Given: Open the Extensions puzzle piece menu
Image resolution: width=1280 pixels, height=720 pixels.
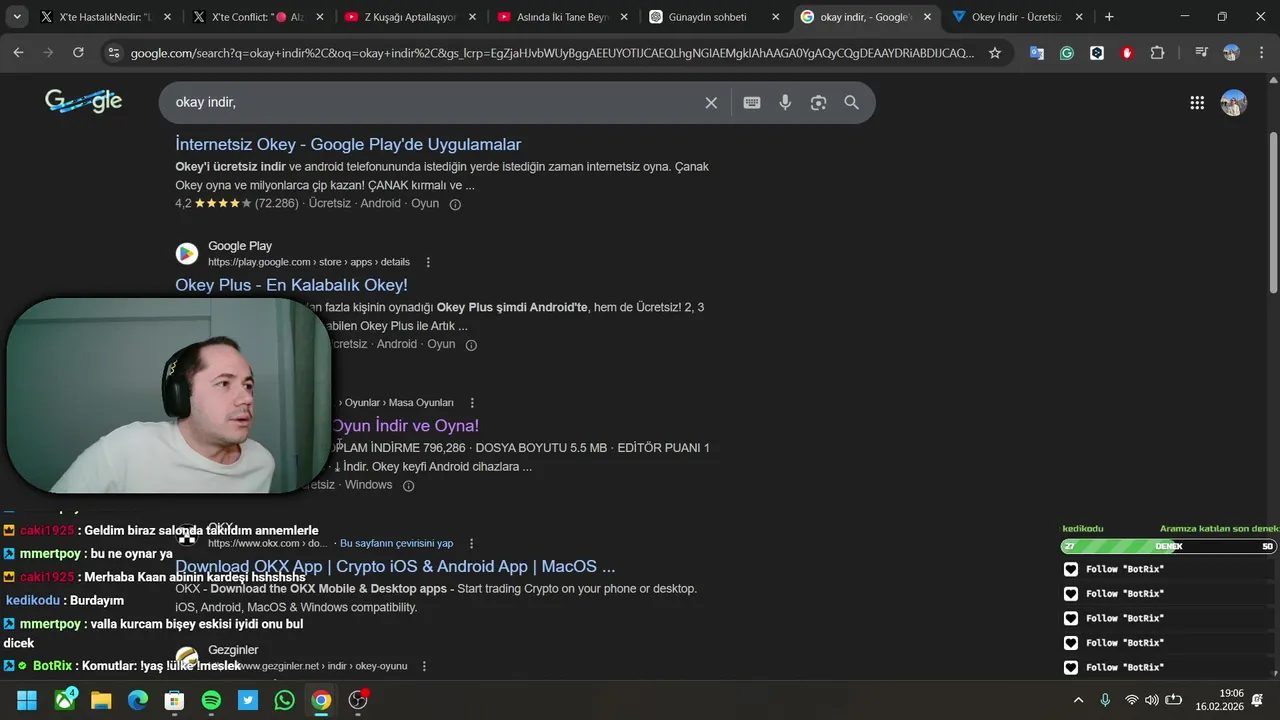Looking at the screenshot, I should 1157,53.
